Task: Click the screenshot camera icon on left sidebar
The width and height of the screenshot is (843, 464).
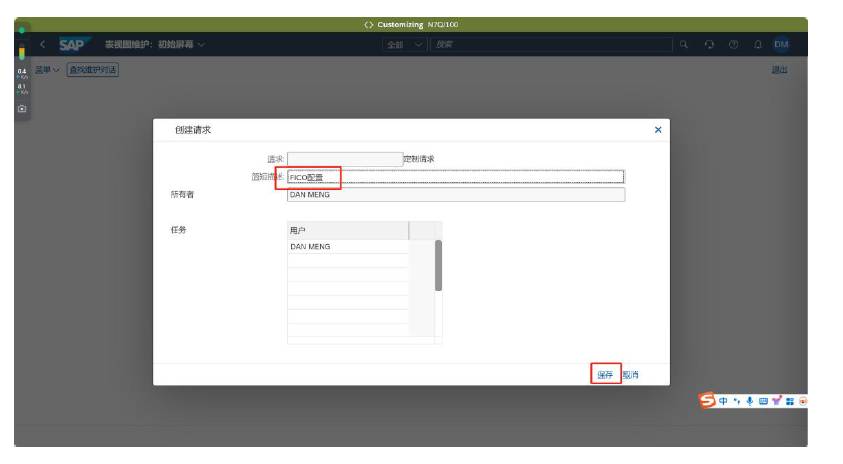Action: point(22,108)
